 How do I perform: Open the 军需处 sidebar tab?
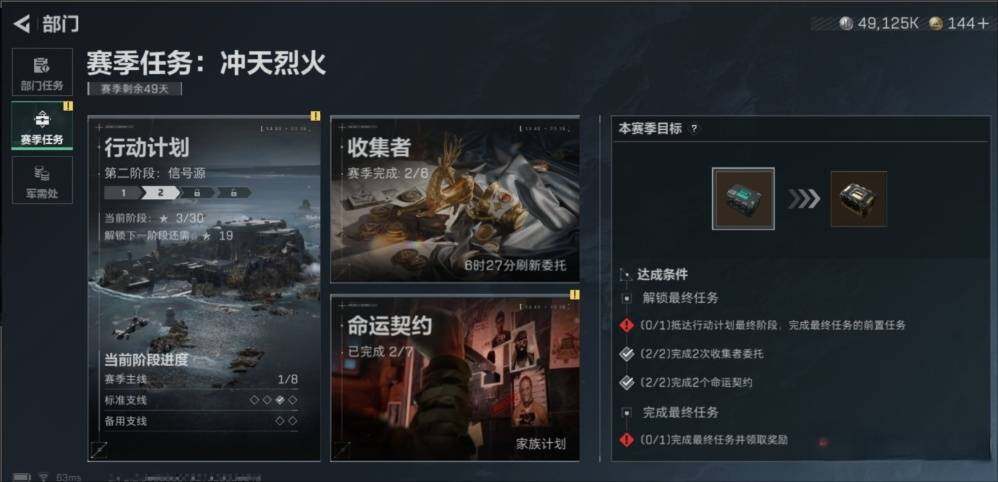42,180
